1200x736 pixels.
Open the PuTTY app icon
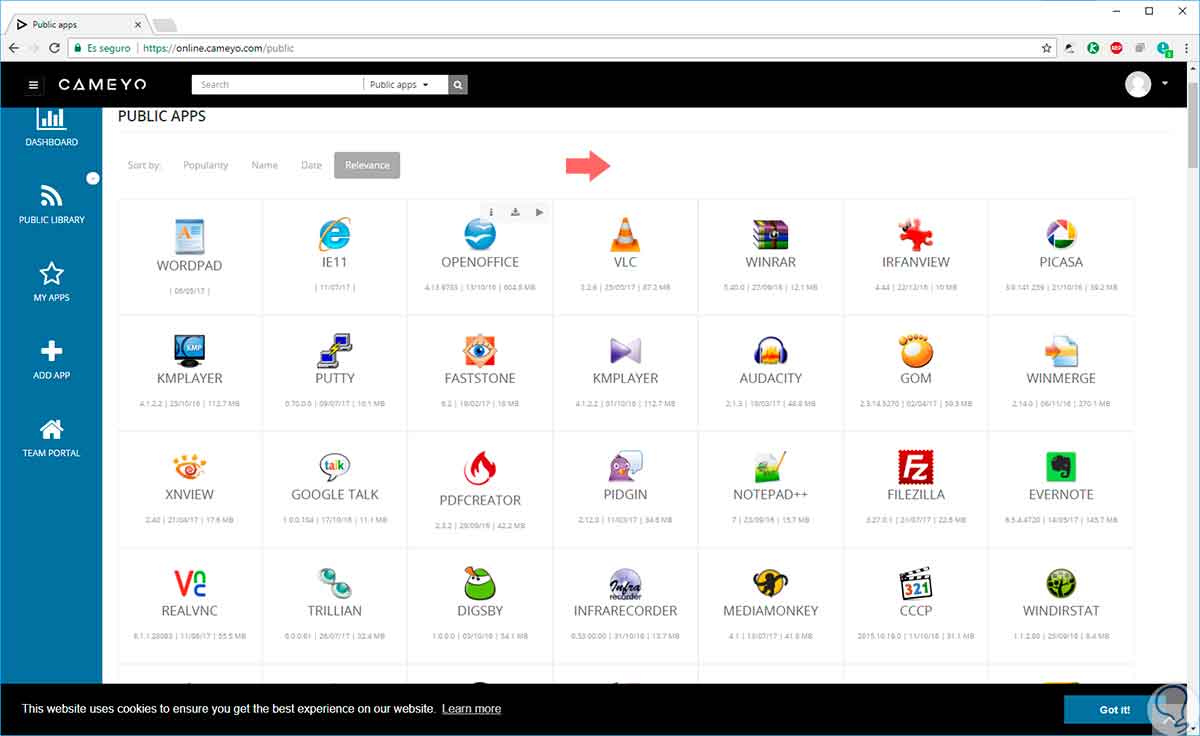(x=334, y=351)
